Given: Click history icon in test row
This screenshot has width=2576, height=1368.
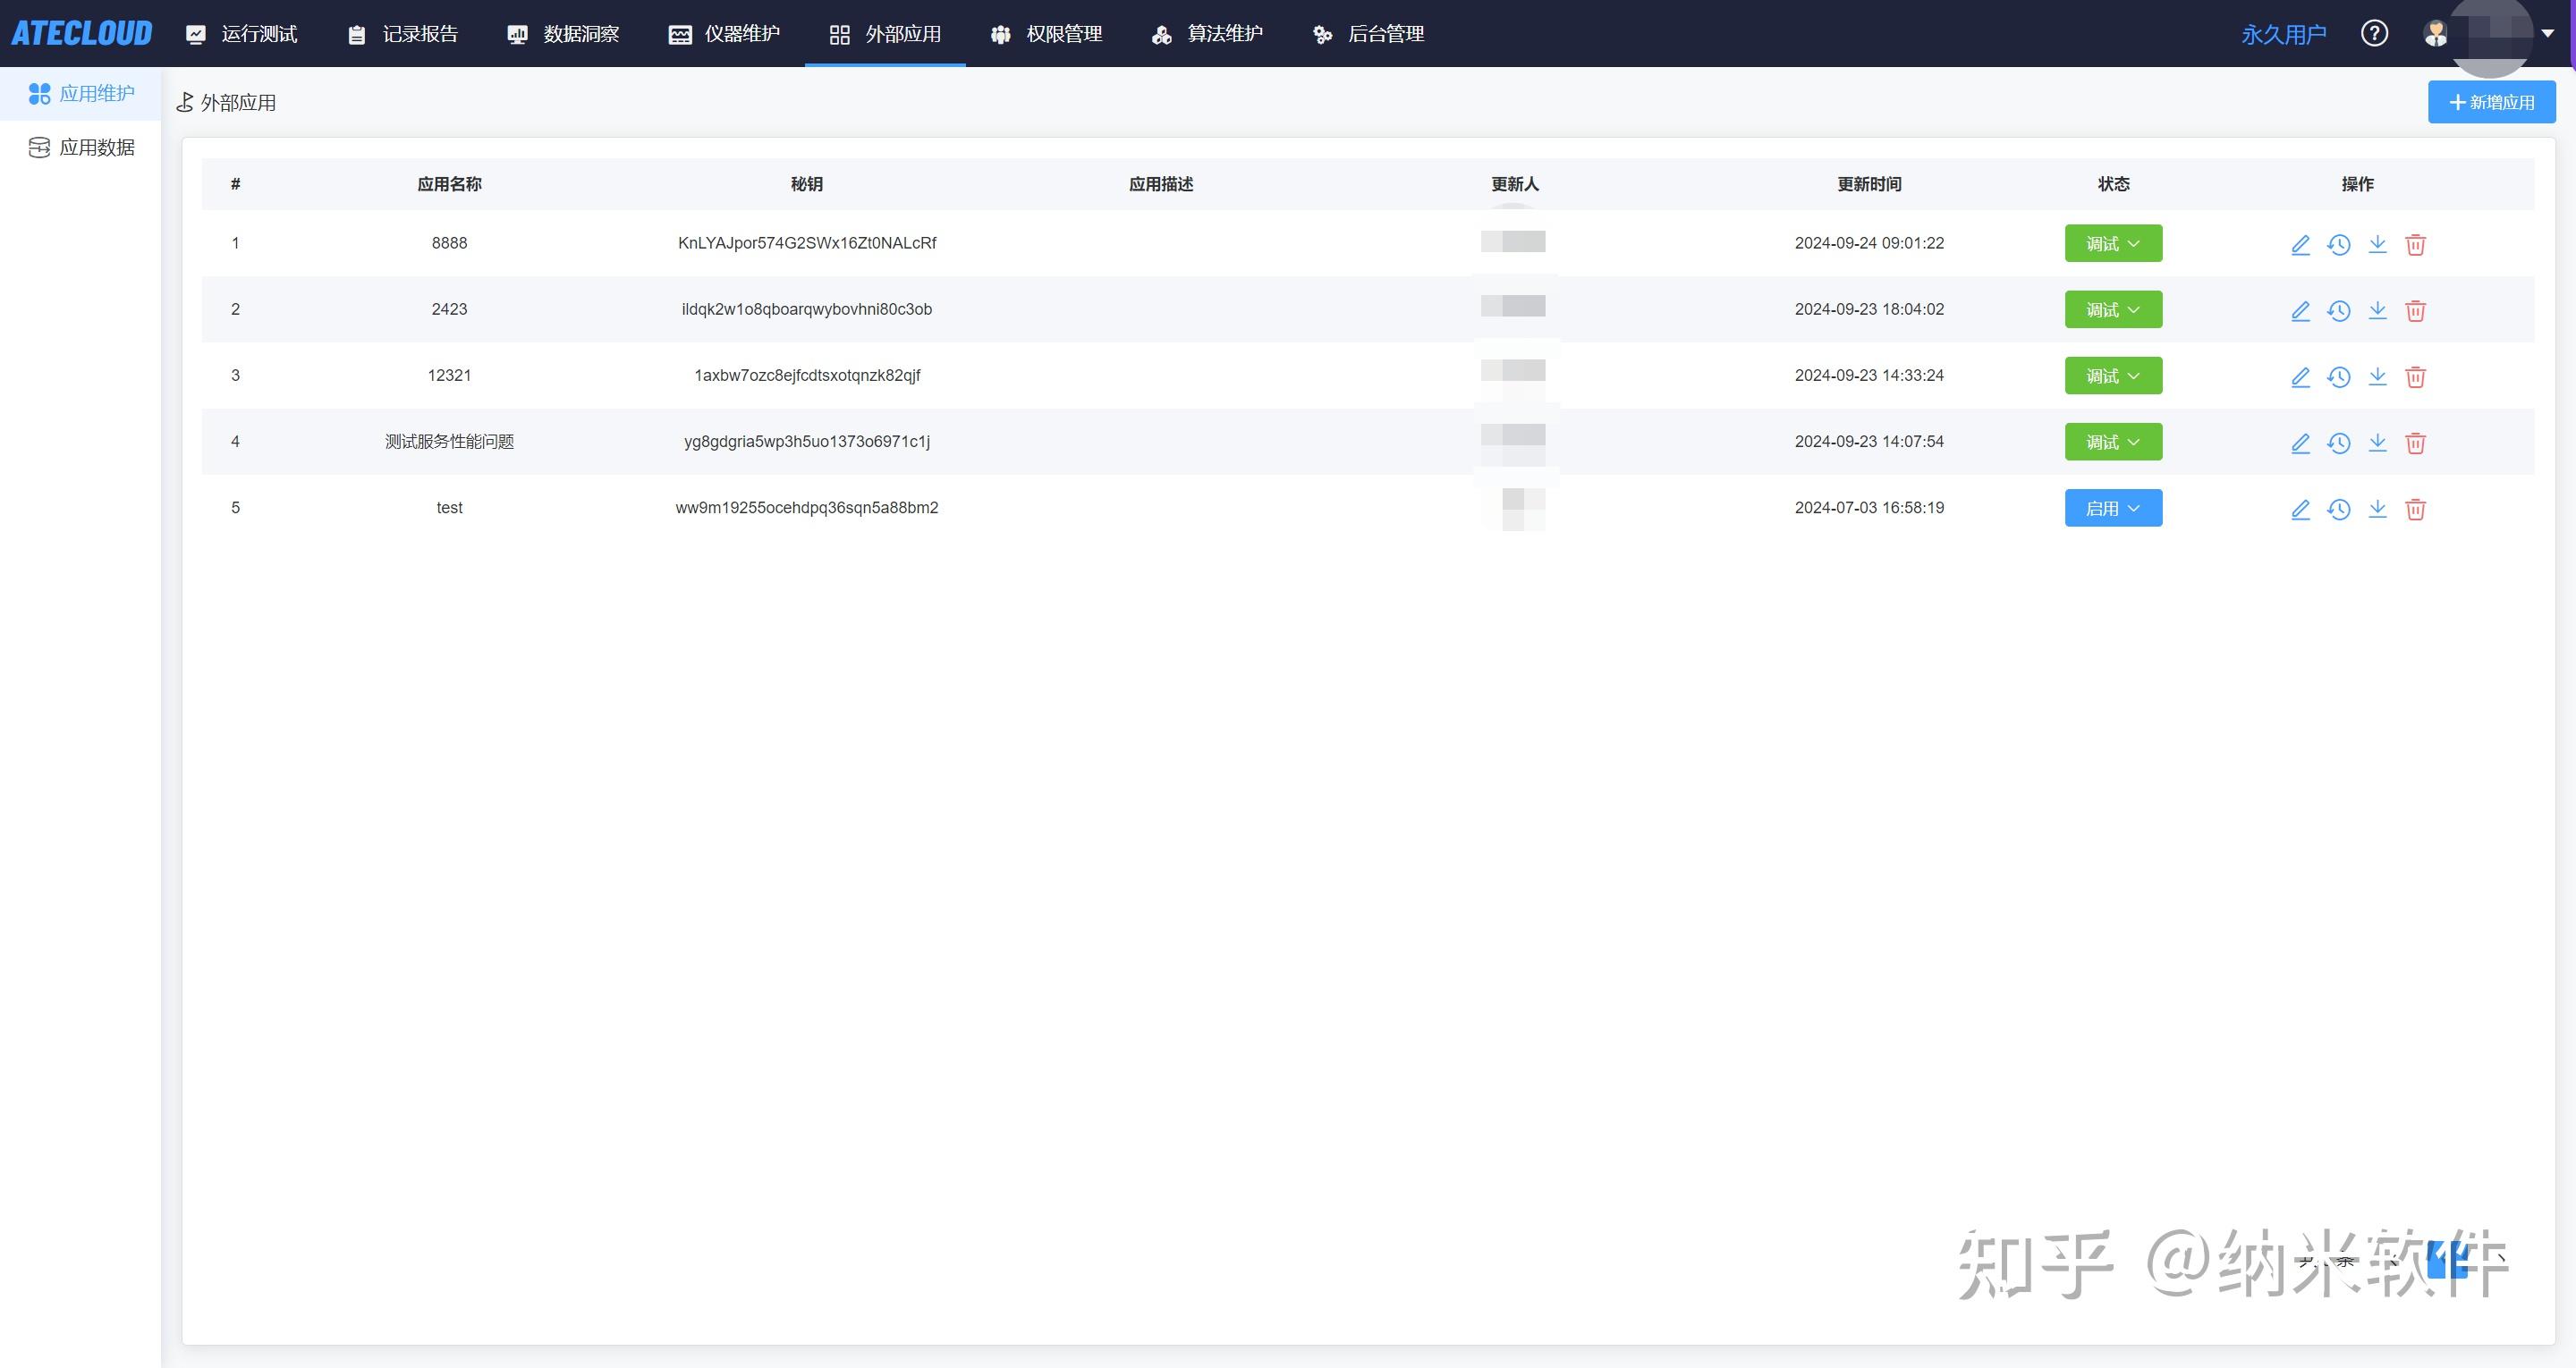Looking at the screenshot, I should click(2338, 508).
